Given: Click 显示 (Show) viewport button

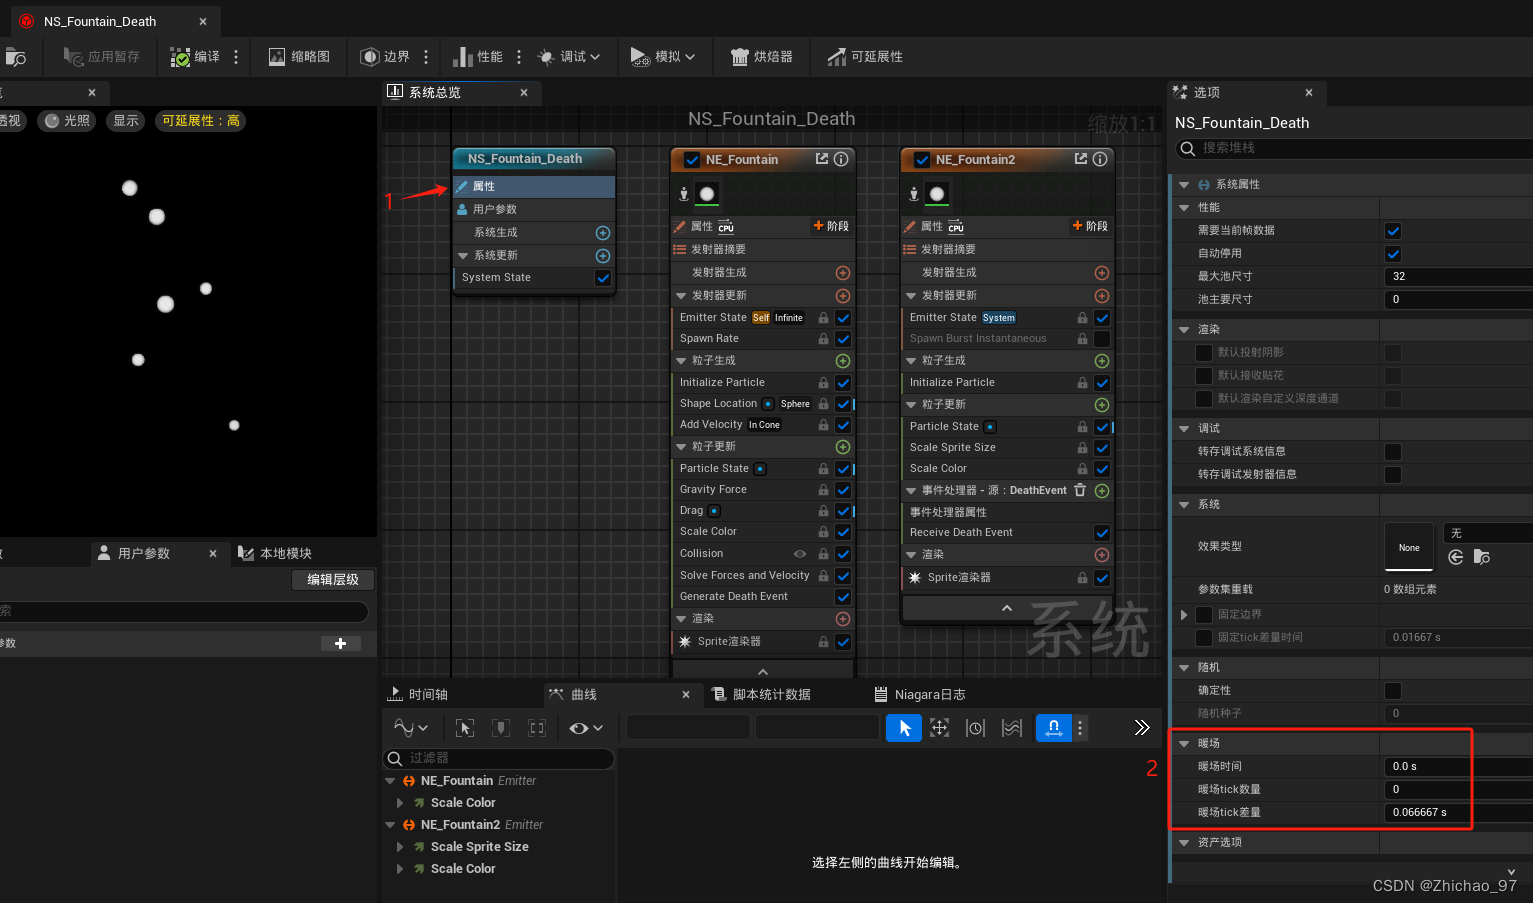Looking at the screenshot, I should pos(126,121).
